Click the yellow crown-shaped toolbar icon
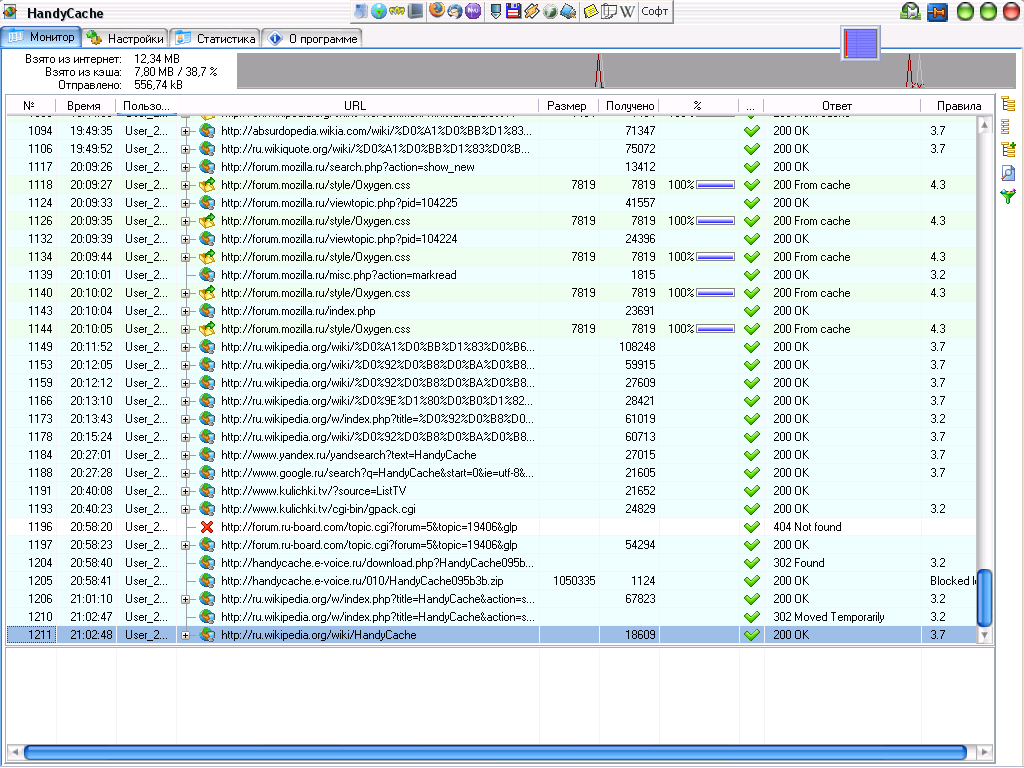The height and width of the screenshot is (768, 1024). [x=397, y=10]
